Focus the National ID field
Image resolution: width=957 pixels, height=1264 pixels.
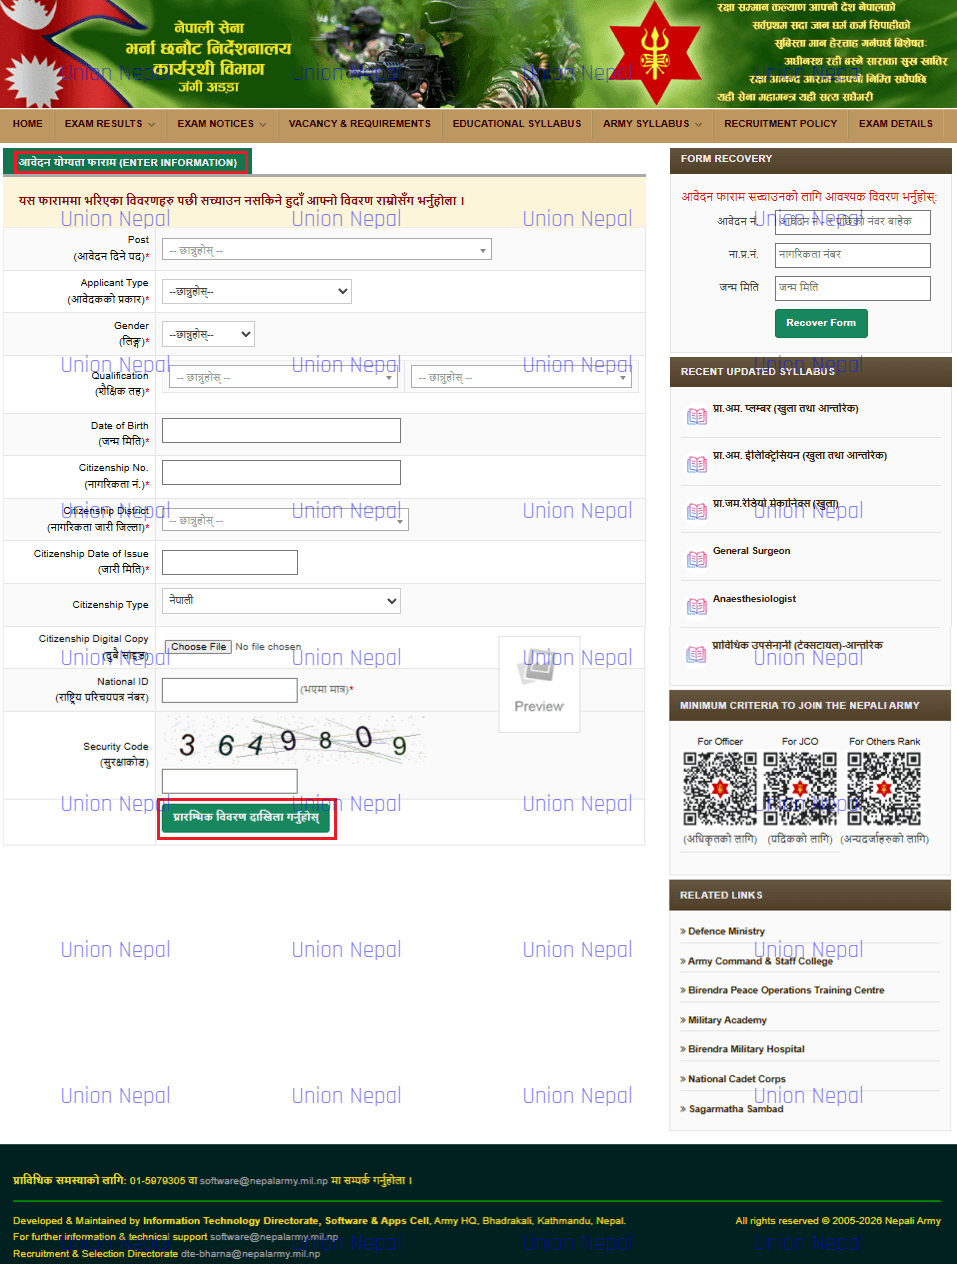point(230,690)
